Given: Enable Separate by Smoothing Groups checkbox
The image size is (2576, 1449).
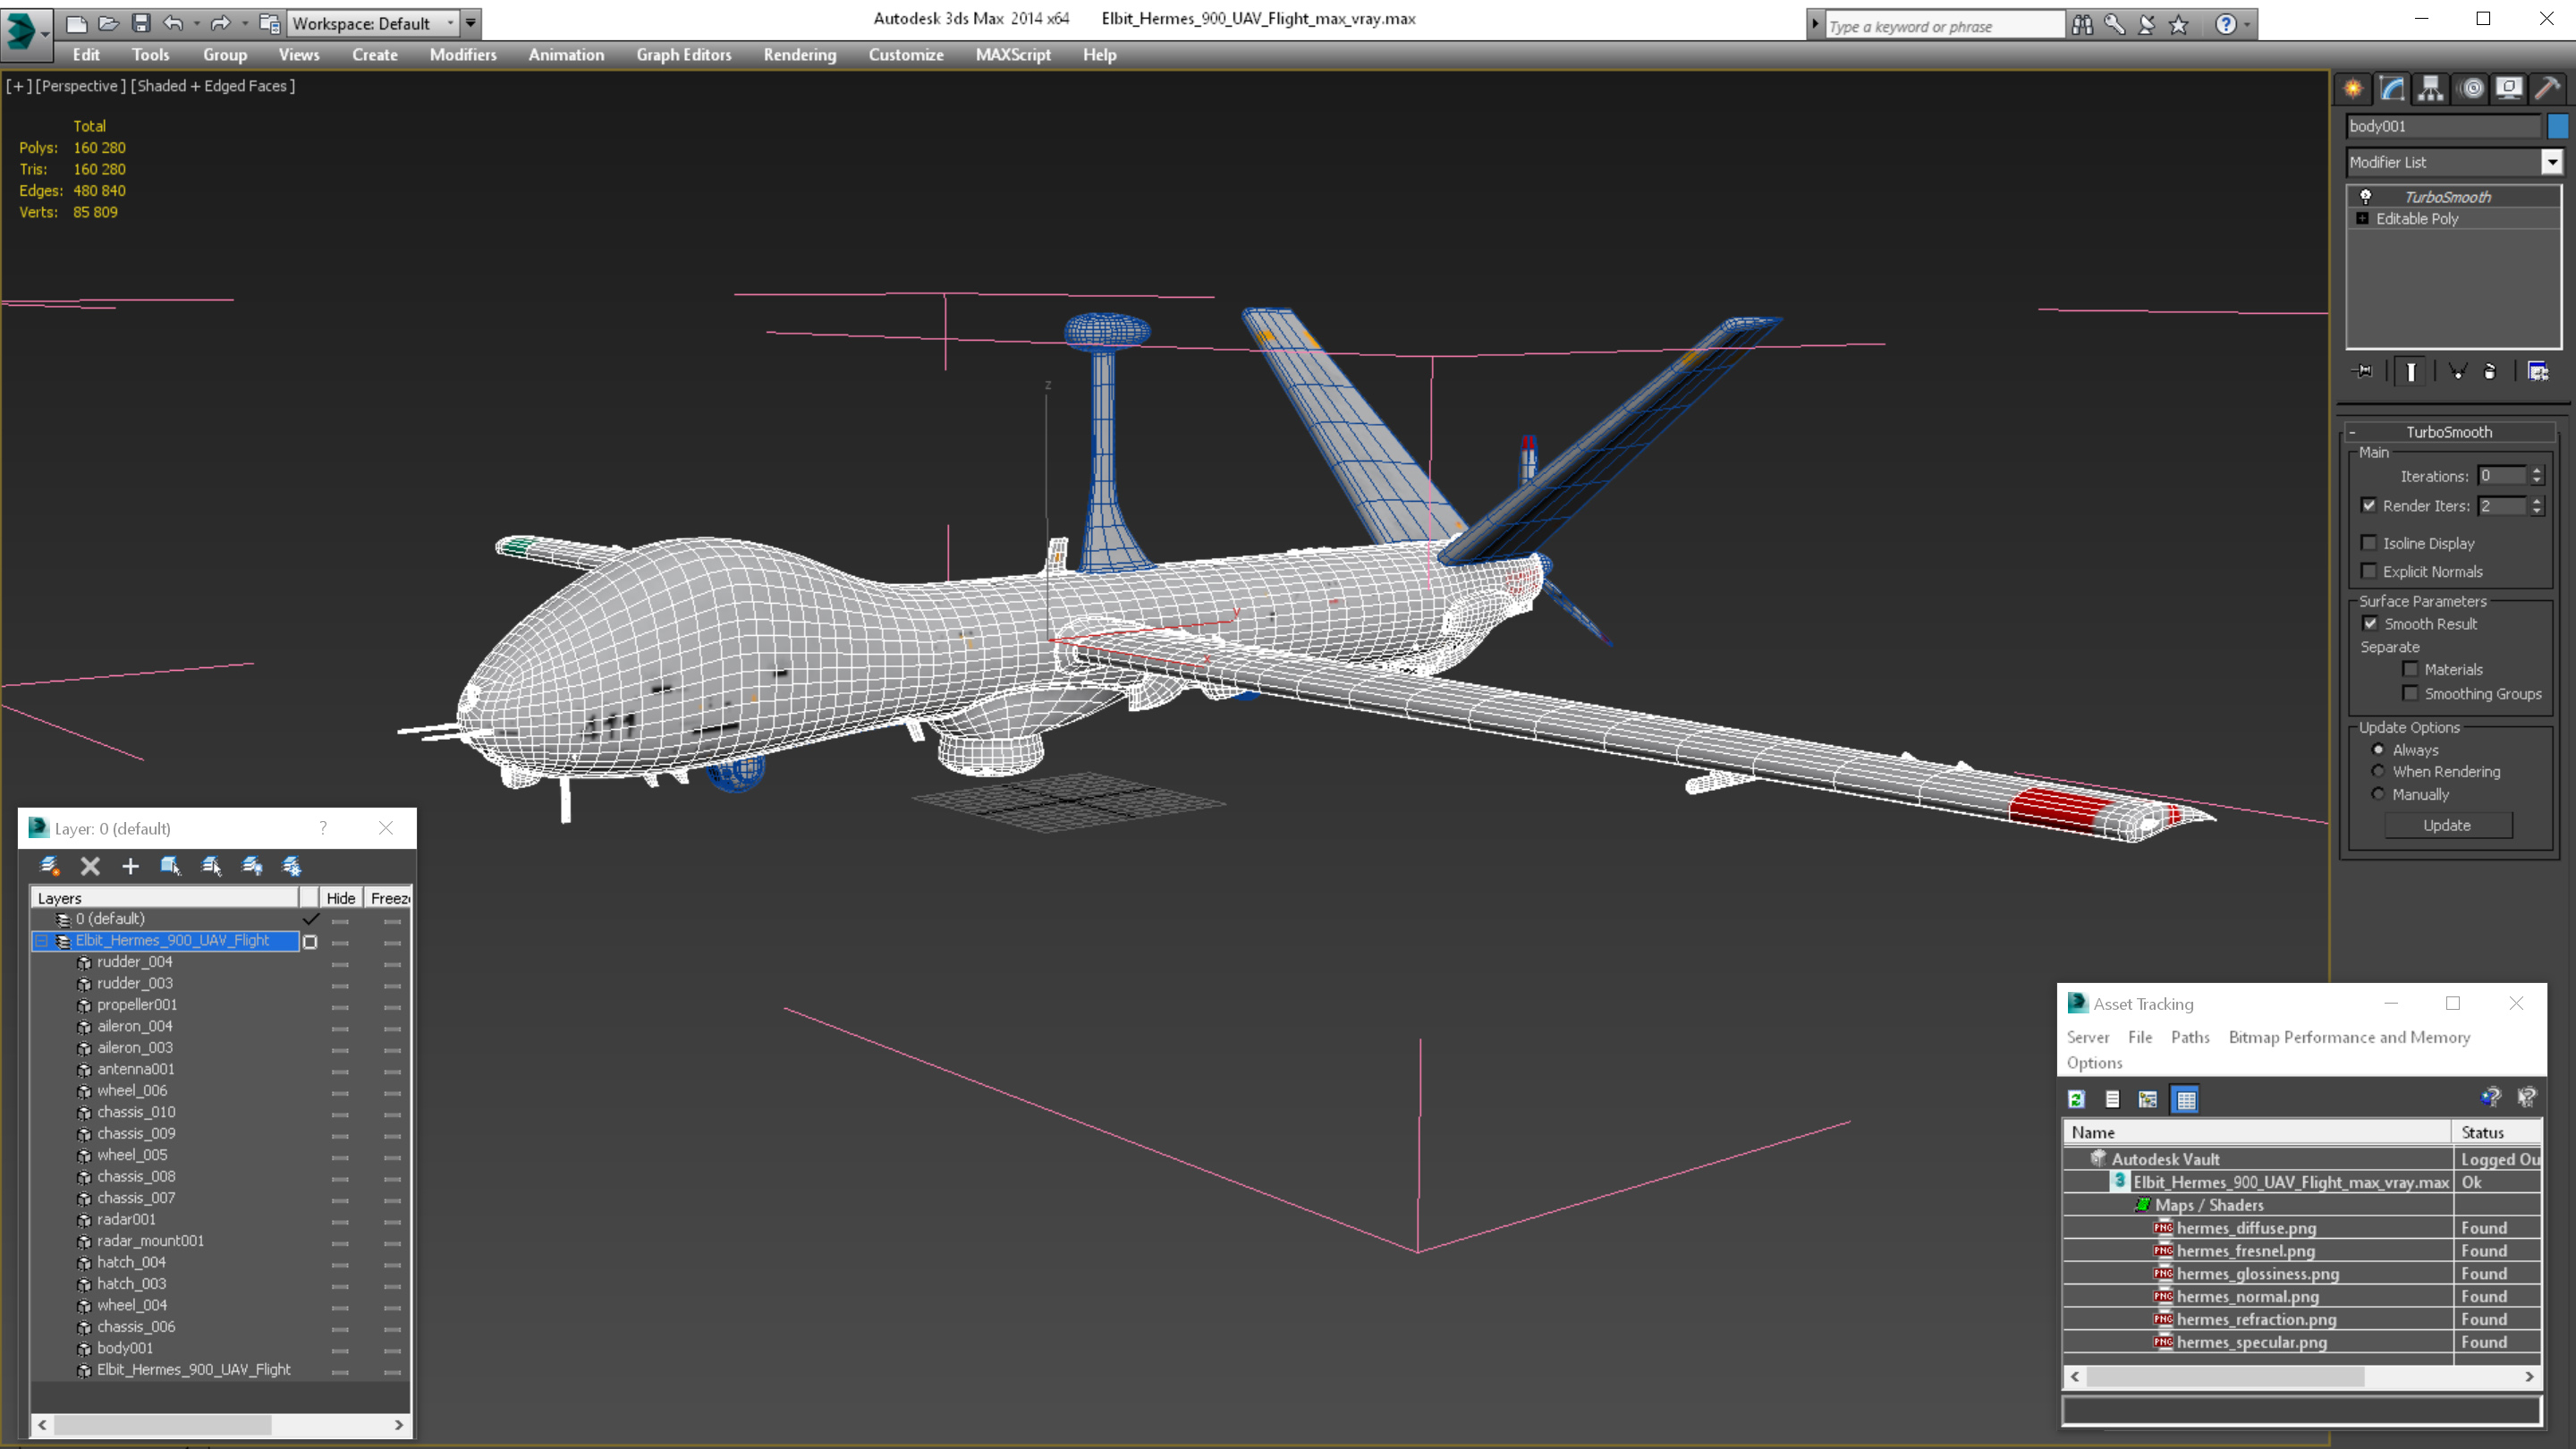Looking at the screenshot, I should coord(2410,693).
